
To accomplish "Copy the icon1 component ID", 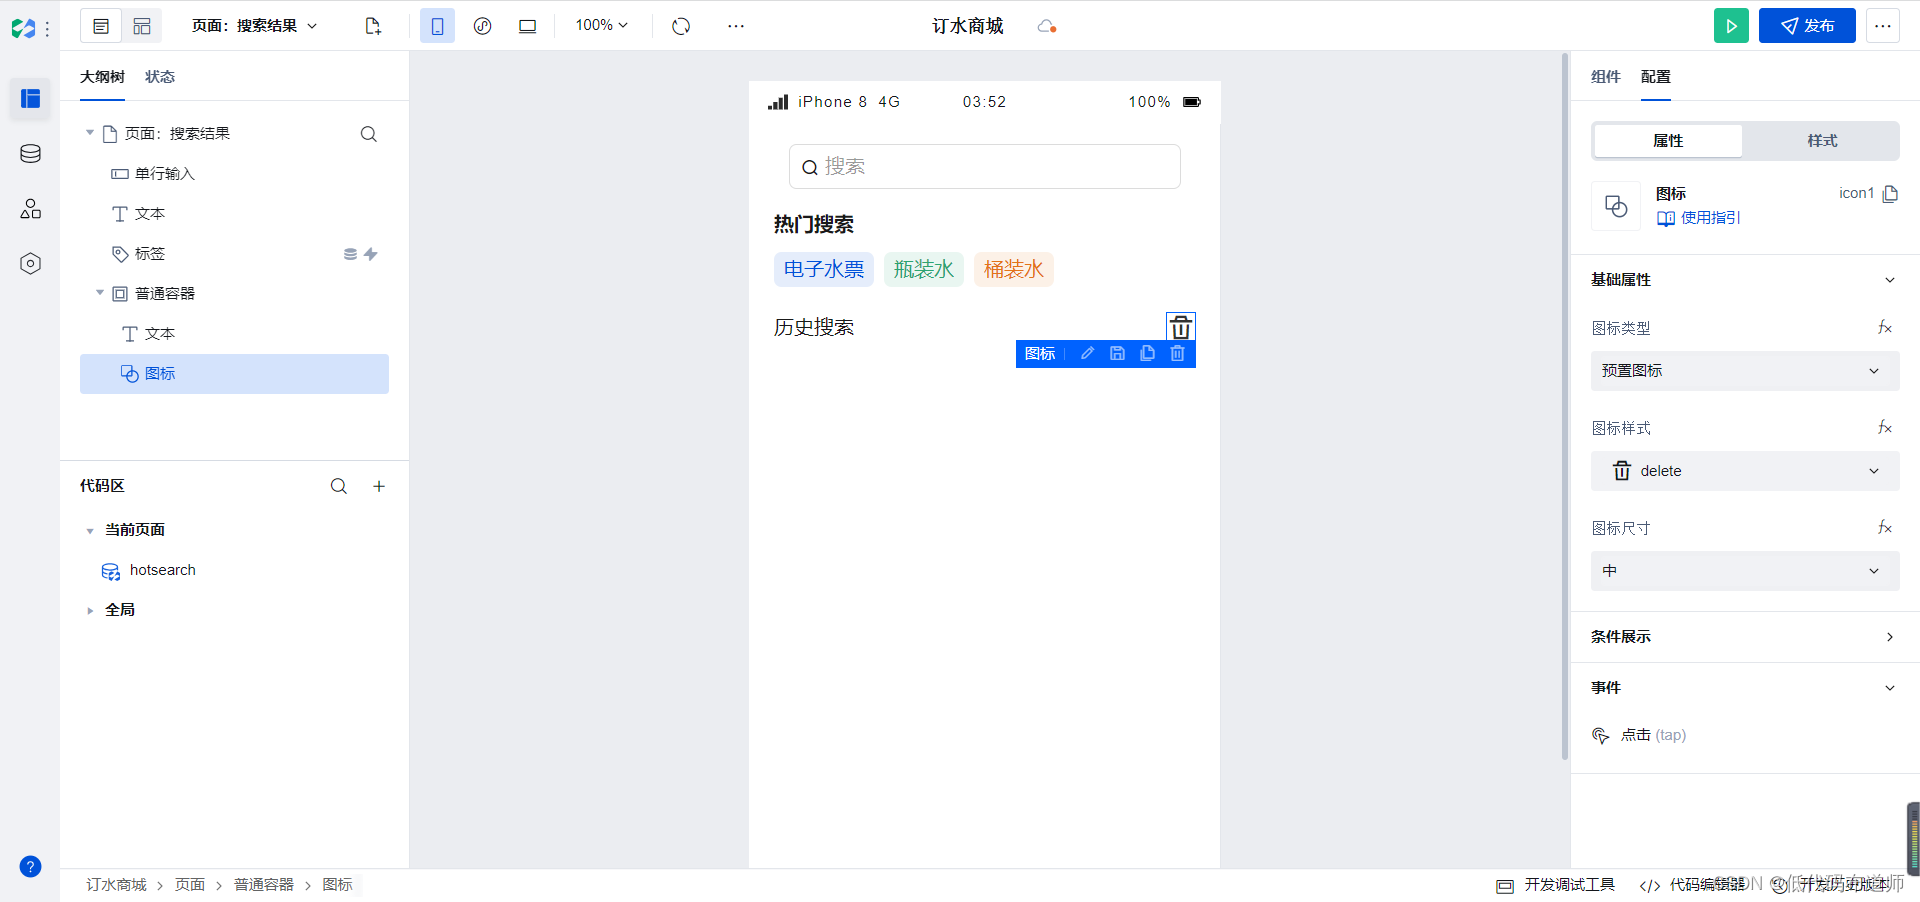I will (x=1890, y=194).
